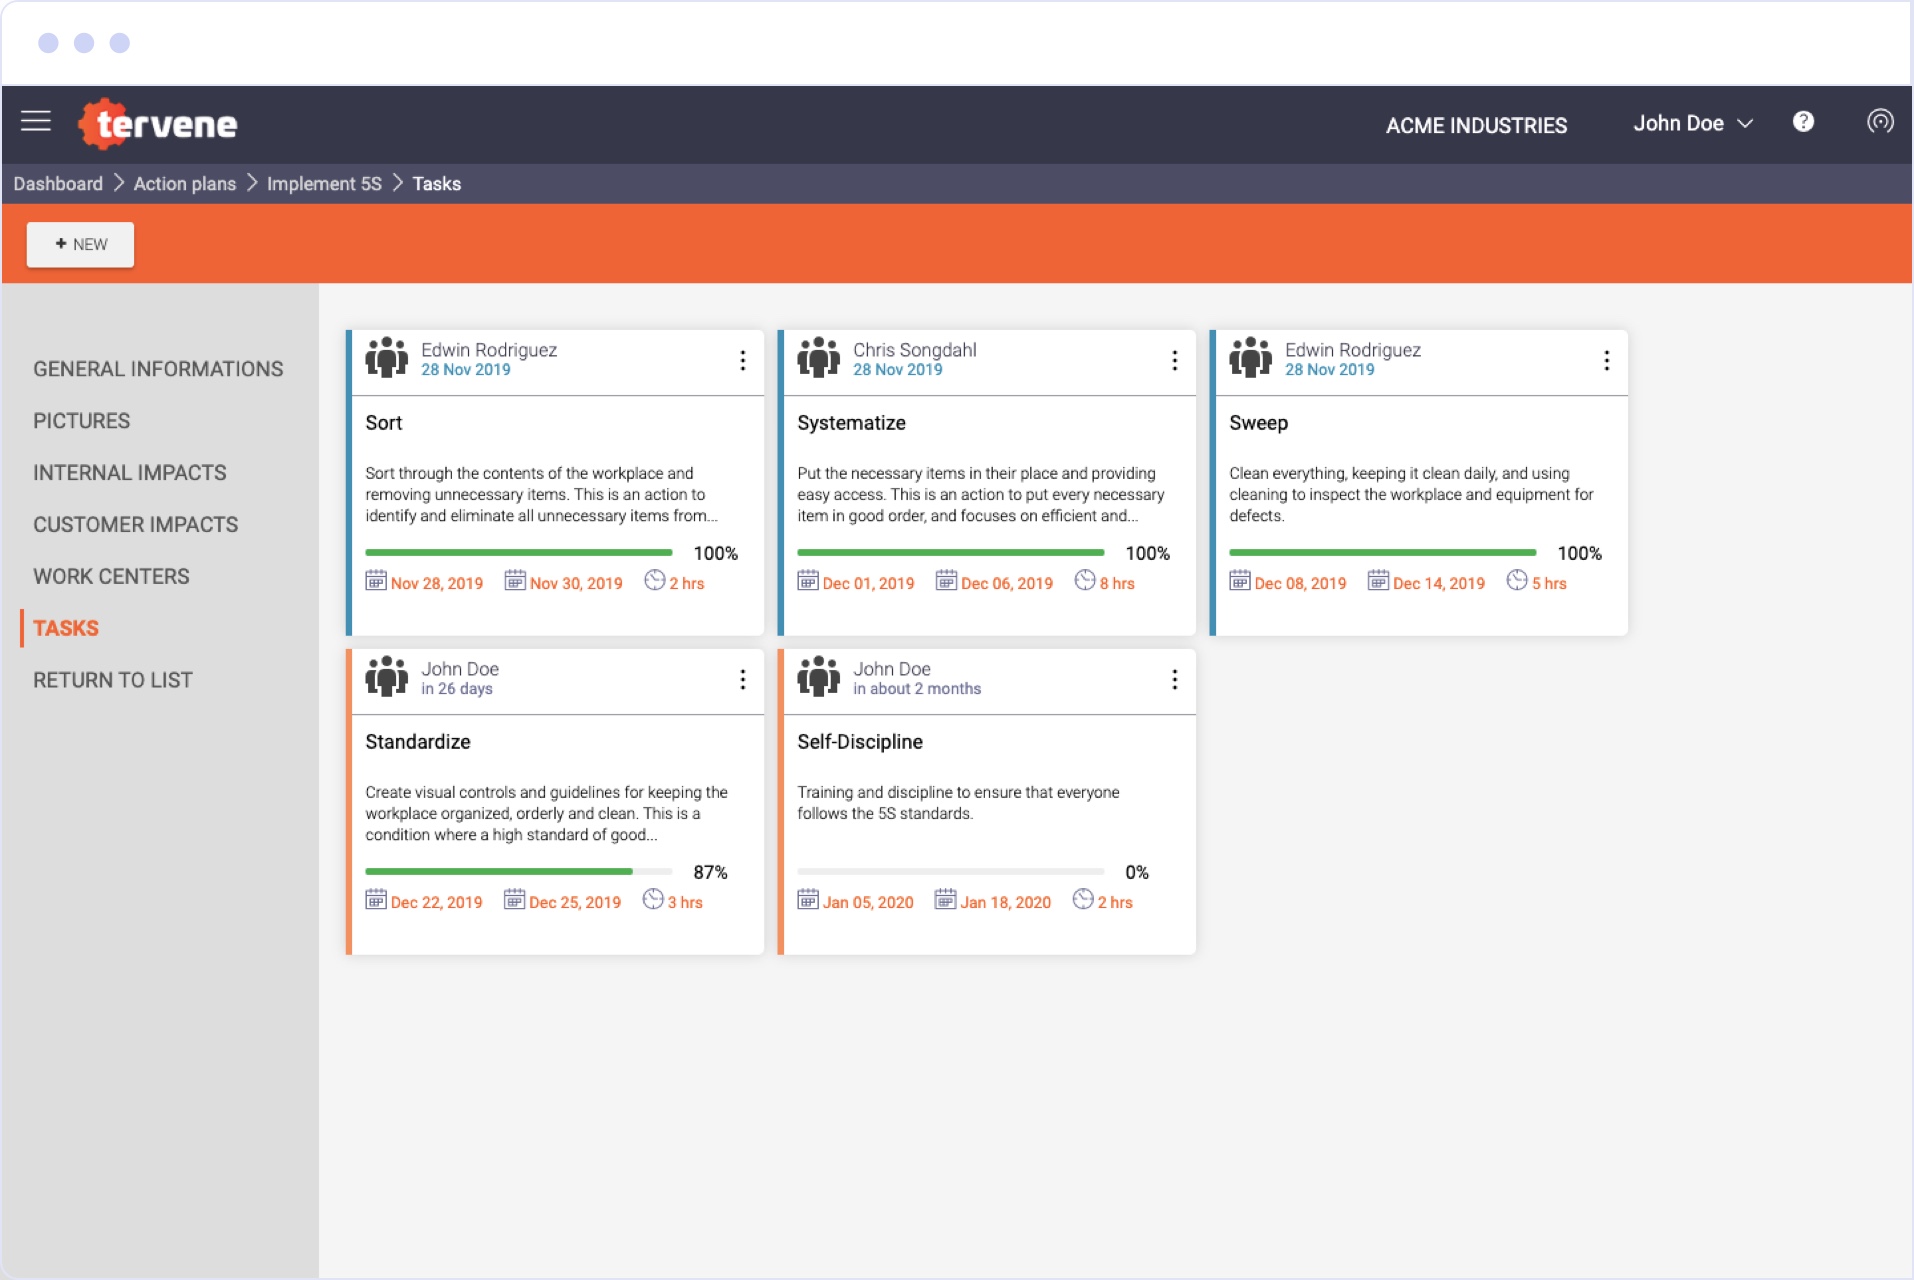
Task: Open Work Centers section
Action: pyautogui.click(x=111, y=577)
